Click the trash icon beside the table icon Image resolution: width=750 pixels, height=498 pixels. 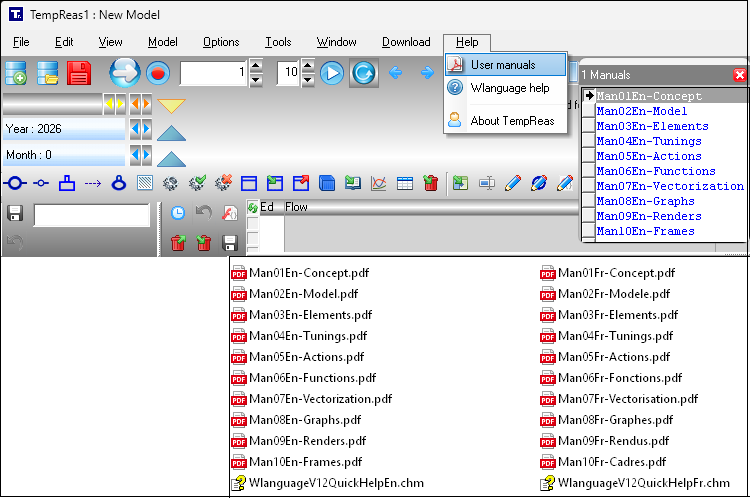coord(430,183)
